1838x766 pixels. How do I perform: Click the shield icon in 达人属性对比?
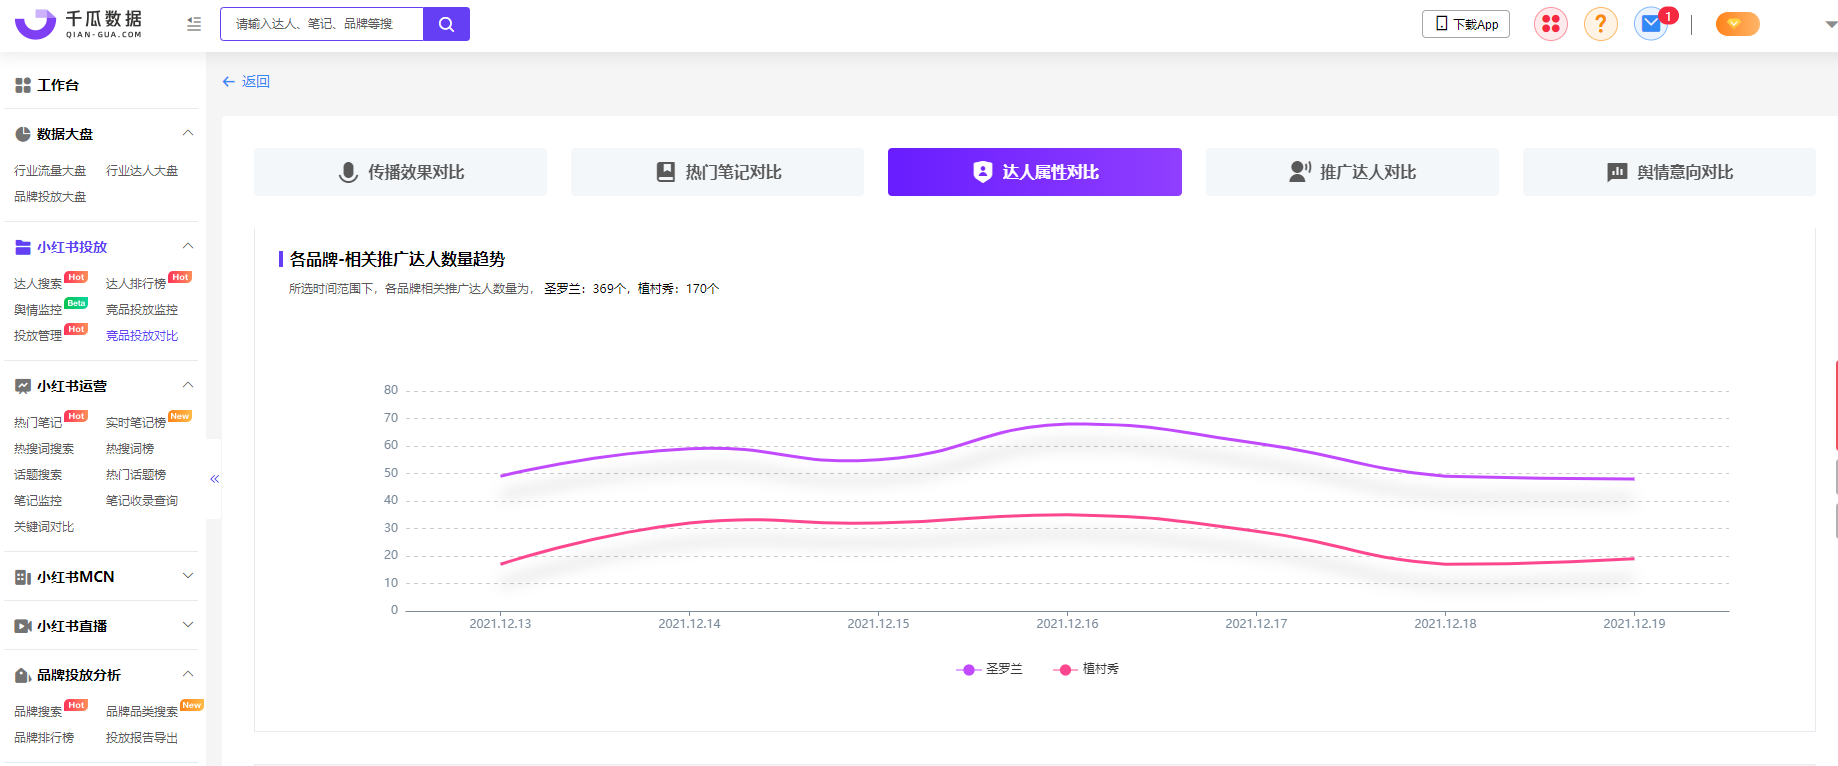click(x=983, y=172)
